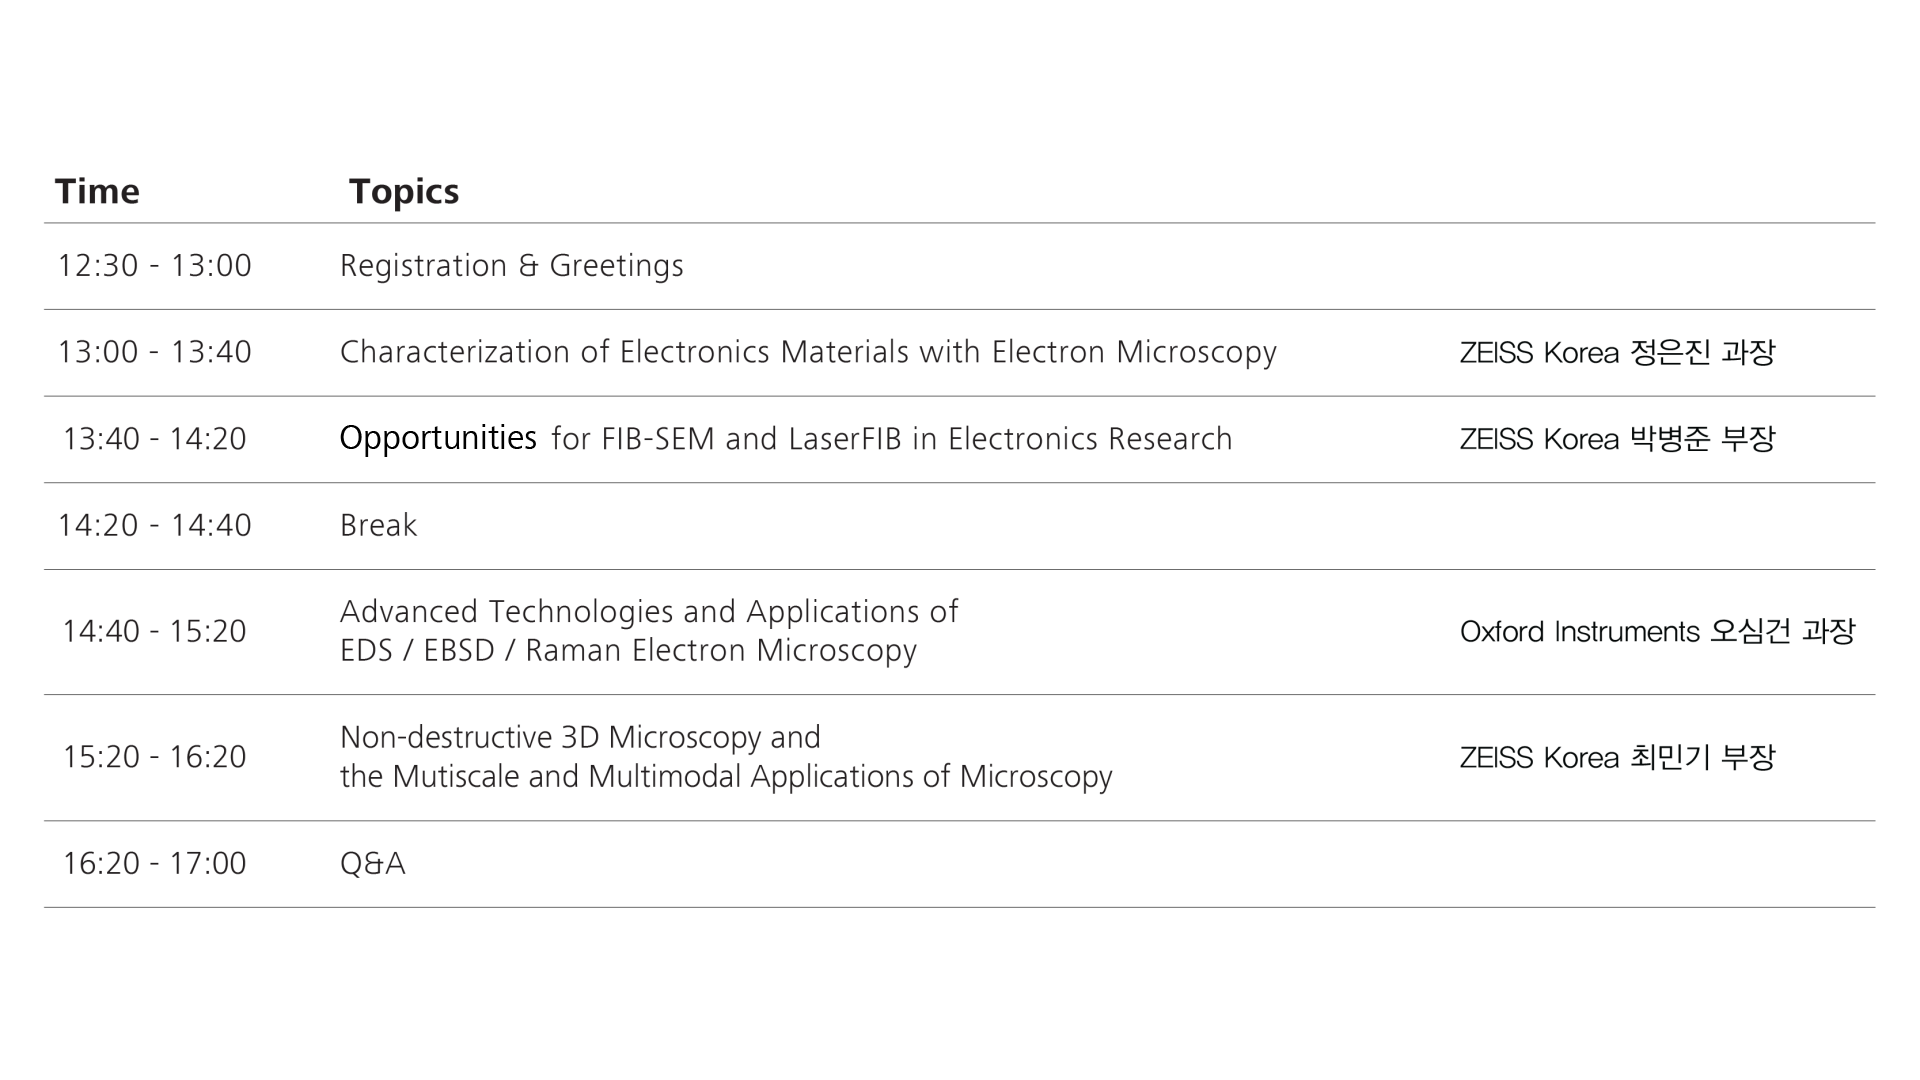Select the 14:20 - 14:40 time slot

click(154, 525)
